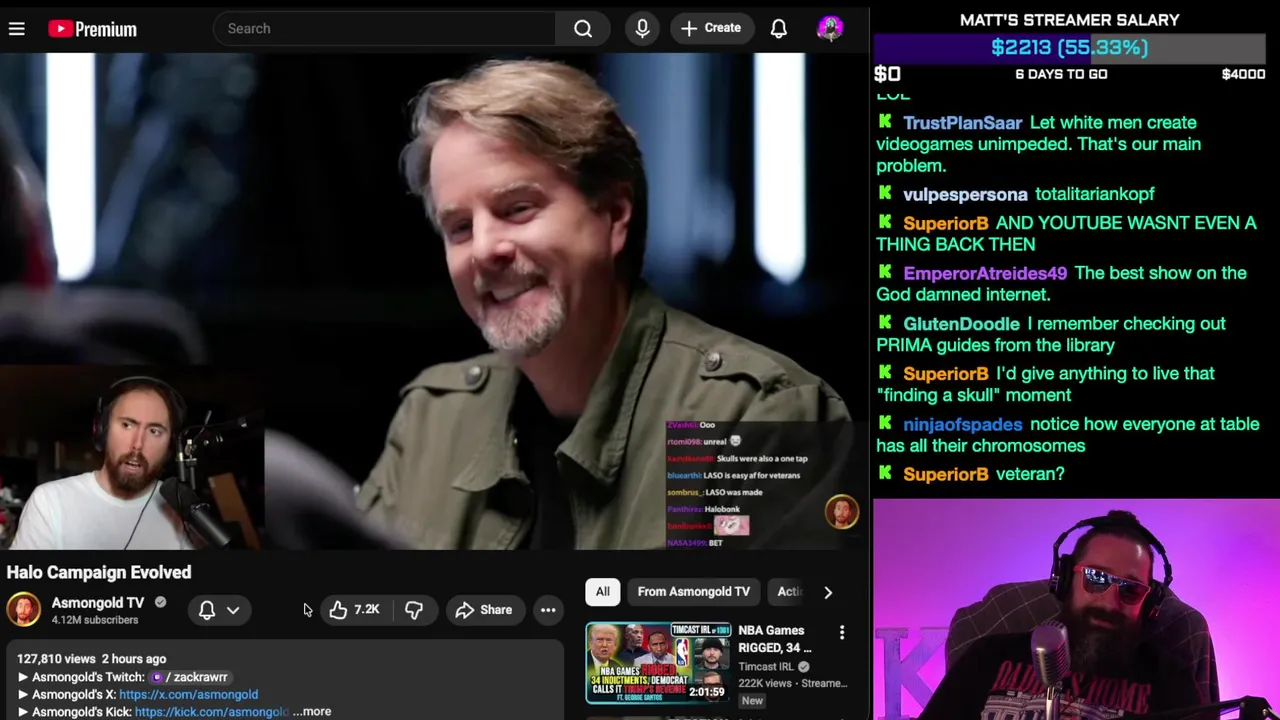Image resolution: width=1280 pixels, height=720 pixels.
Task: Open the Asmongold TV channel name link
Action: point(98,603)
